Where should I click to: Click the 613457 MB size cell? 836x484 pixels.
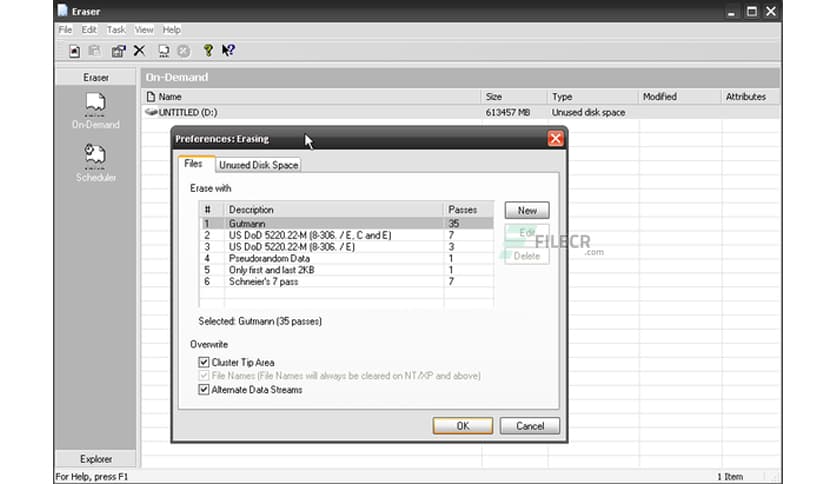click(508, 112)
